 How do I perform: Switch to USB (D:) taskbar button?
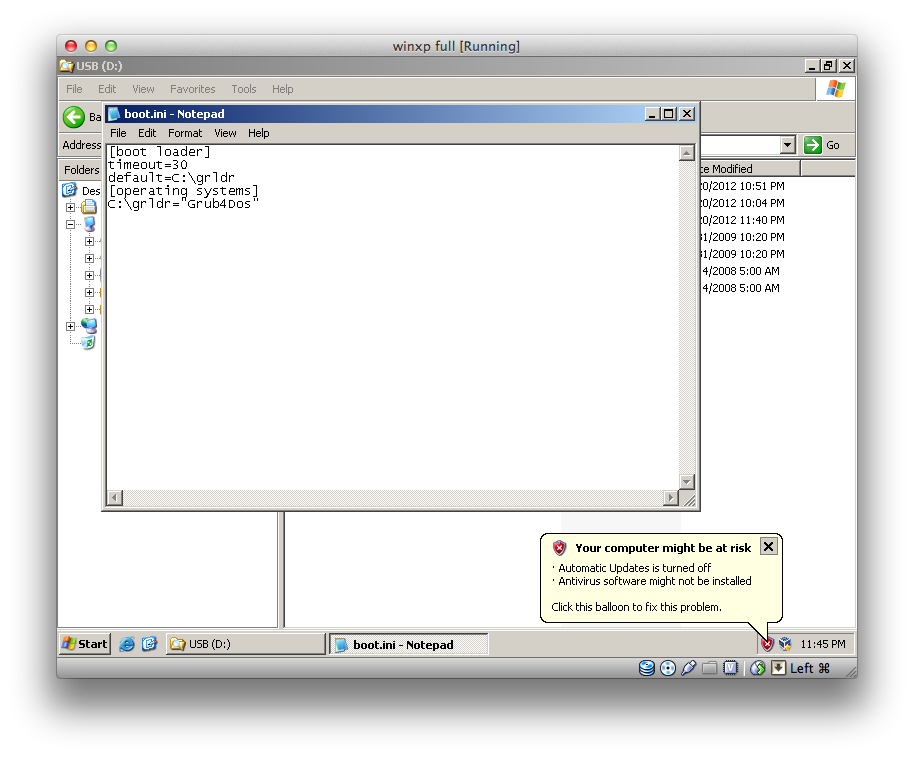(x=245, y=644)
